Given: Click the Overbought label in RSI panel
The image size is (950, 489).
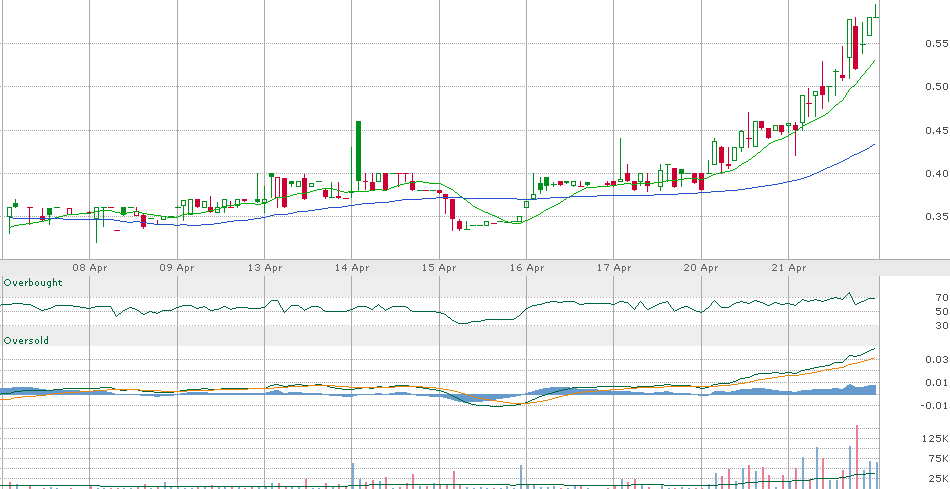Looking at the screenshot, I should [33, 283].
